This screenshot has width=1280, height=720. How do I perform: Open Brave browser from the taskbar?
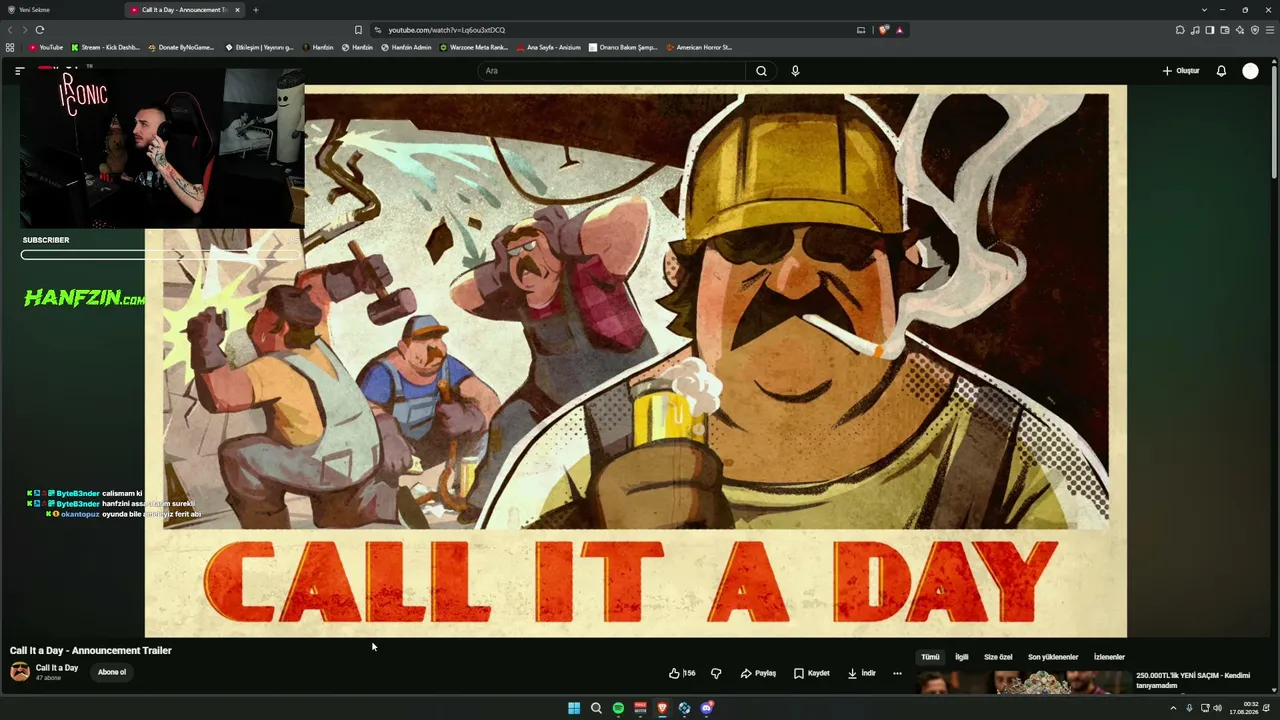[x=662, y=708]
